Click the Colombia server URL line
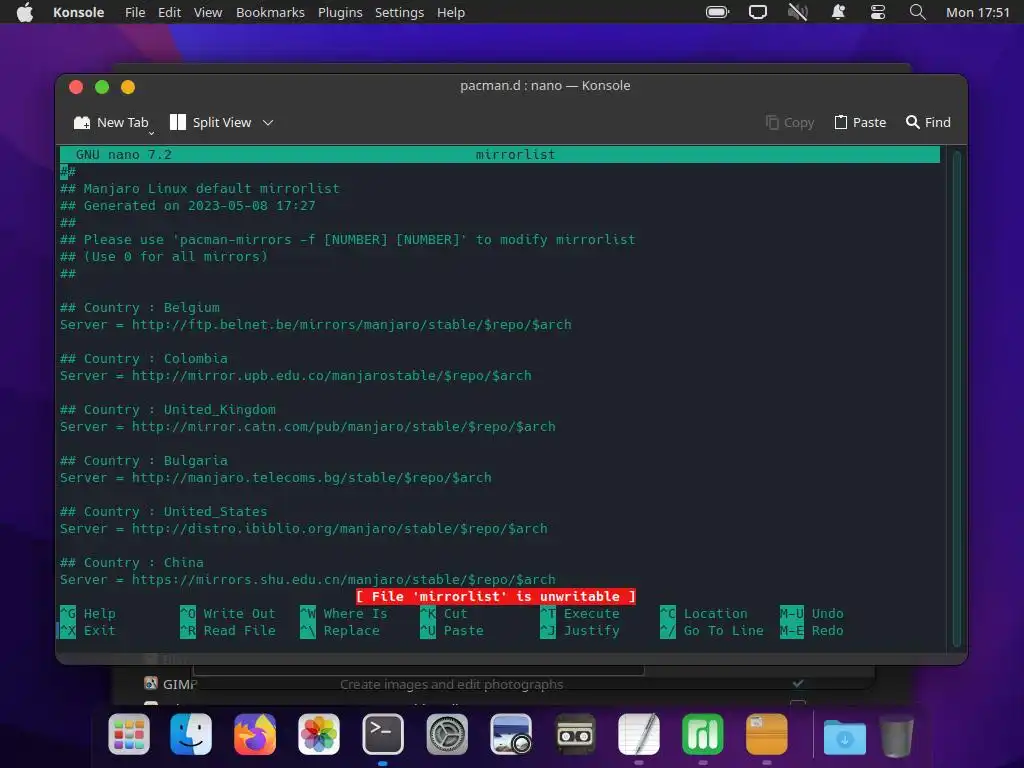This screenshot has width=1024, height=768. 296,376
